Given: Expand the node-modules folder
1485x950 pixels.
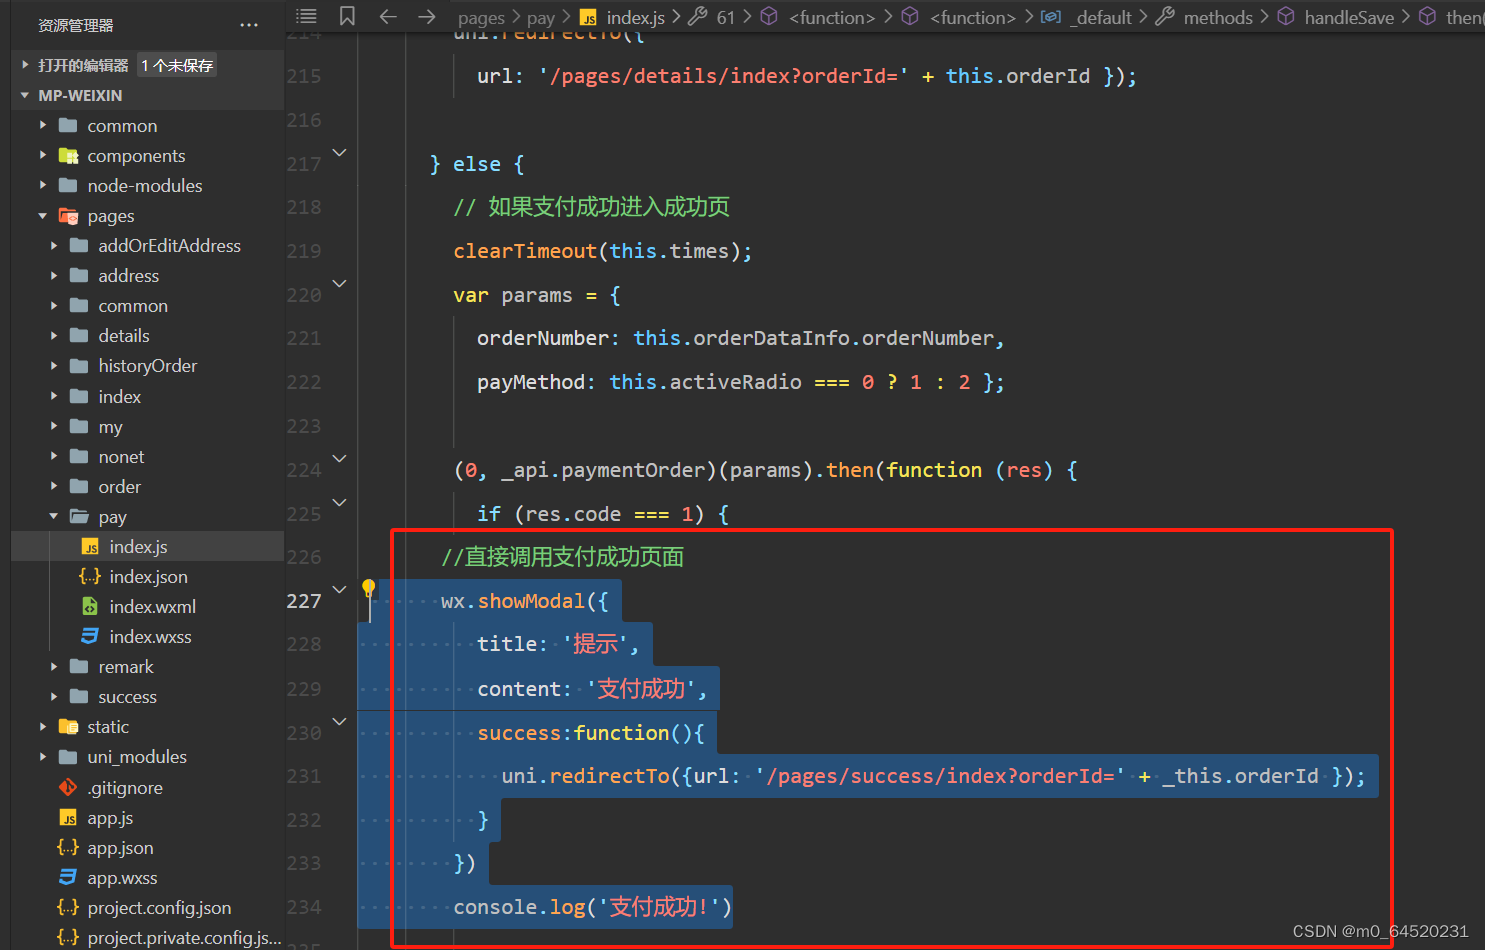Looking at the screenshot, I should (43, 186).
